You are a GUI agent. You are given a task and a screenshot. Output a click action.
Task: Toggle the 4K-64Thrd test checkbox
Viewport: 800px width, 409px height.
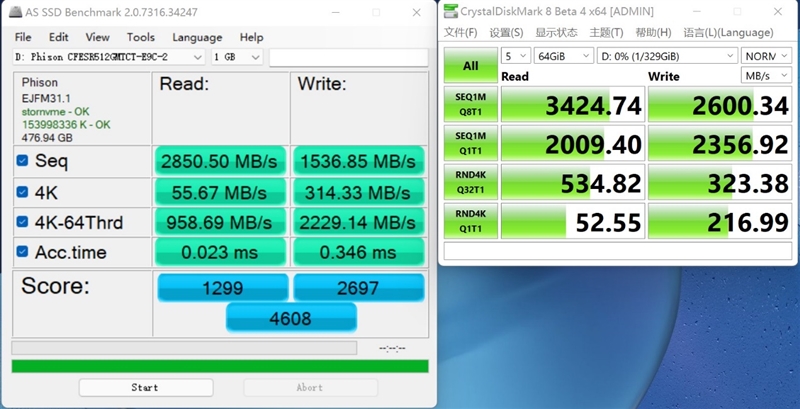[22, 222]
